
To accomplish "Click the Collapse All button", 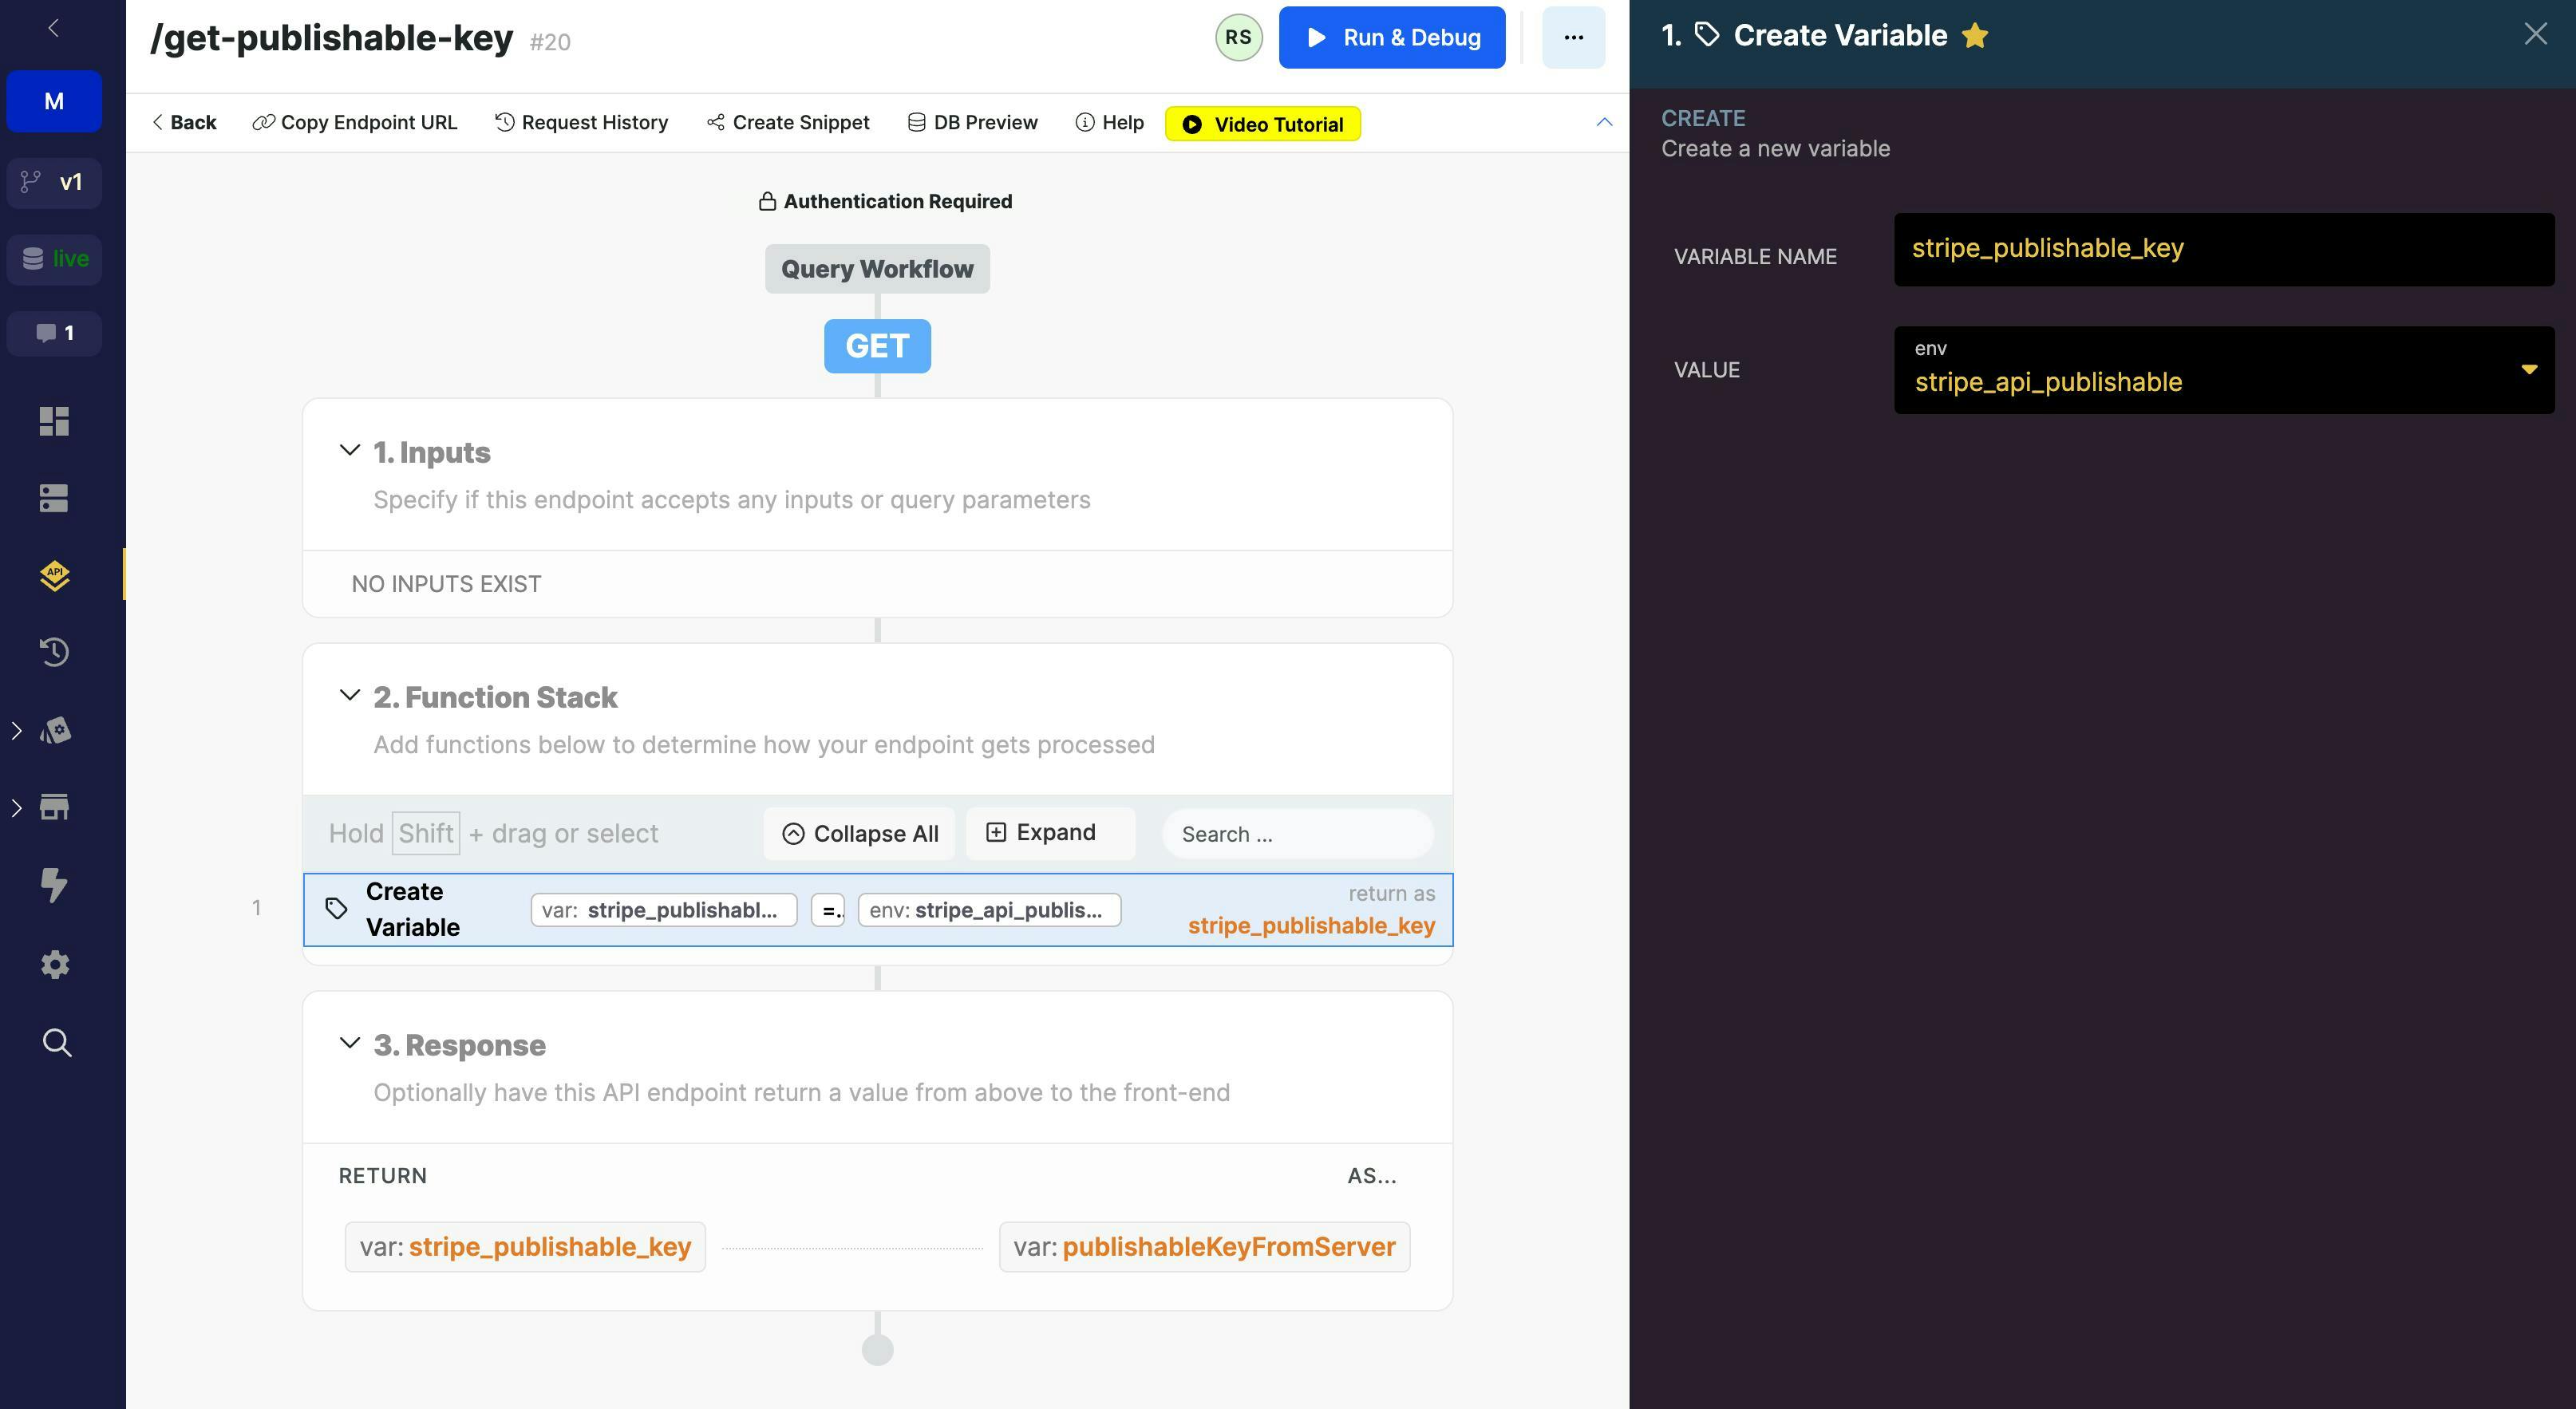I will (x=860, y=834).
